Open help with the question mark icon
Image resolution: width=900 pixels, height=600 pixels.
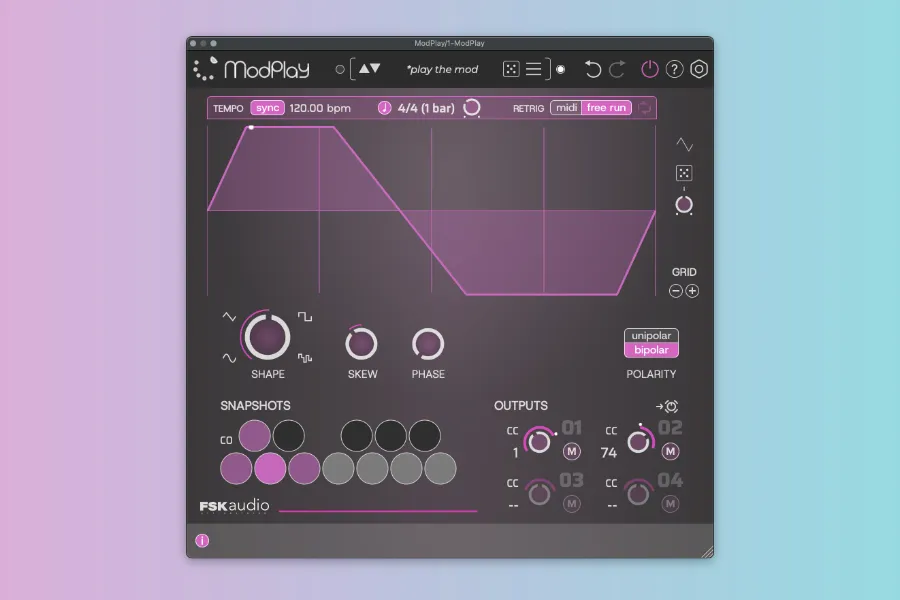point(675,69)
